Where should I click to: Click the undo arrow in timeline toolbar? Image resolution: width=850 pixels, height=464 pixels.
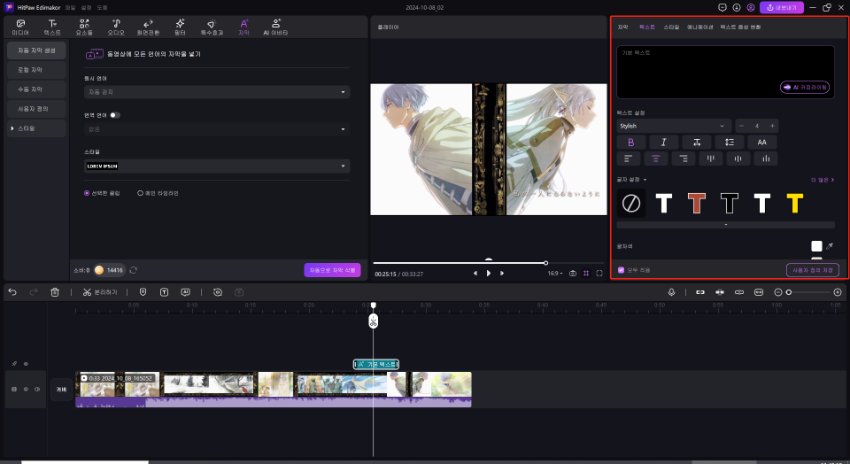pos(12,292)
